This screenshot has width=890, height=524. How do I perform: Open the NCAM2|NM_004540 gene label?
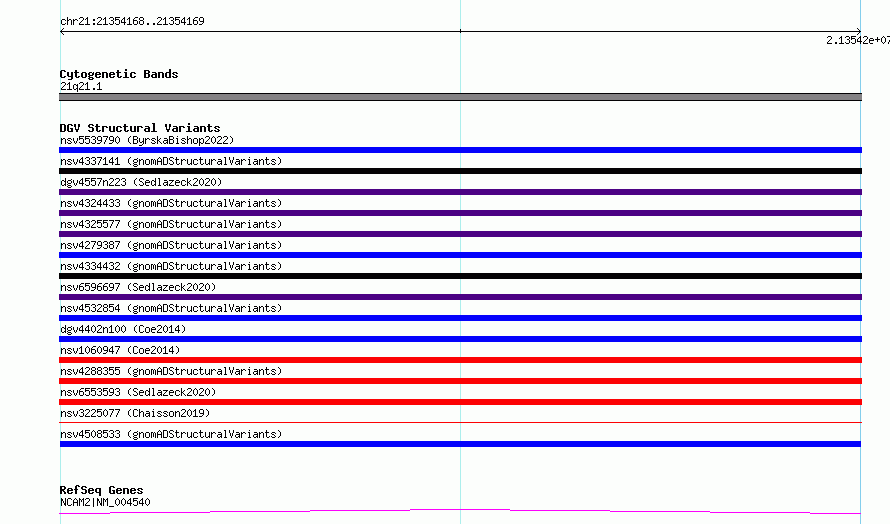[105, 502]
